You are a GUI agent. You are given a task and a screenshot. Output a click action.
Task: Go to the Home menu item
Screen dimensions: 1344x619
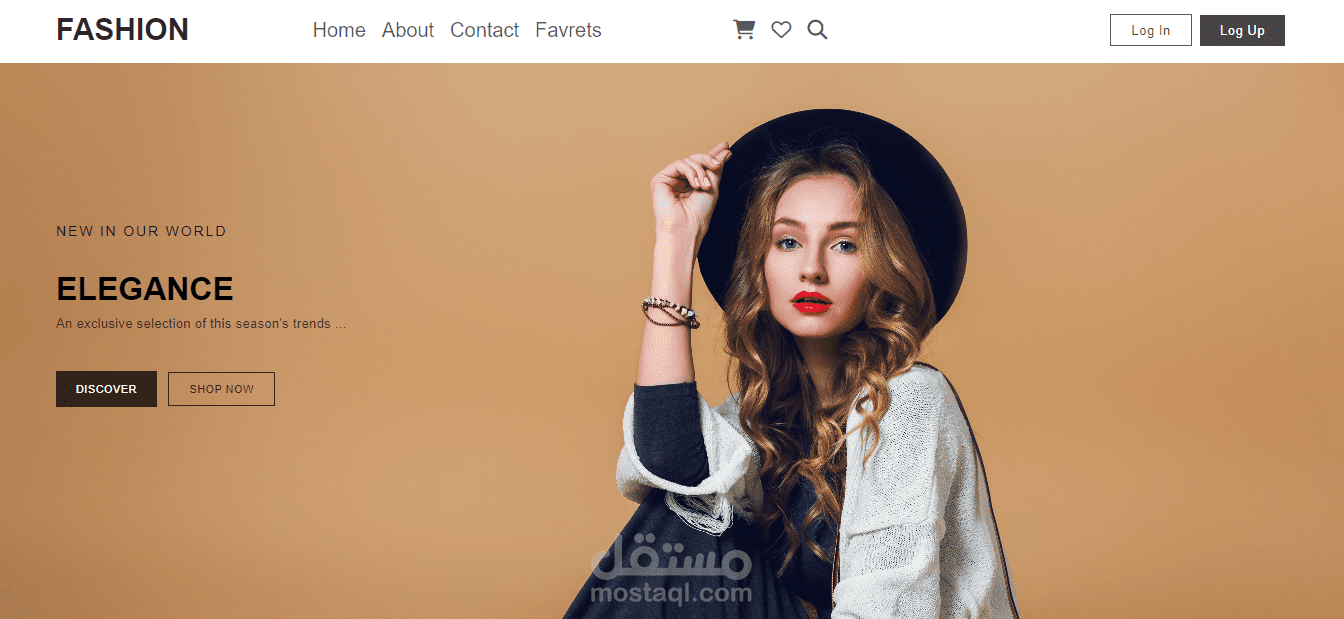[339, 30]
